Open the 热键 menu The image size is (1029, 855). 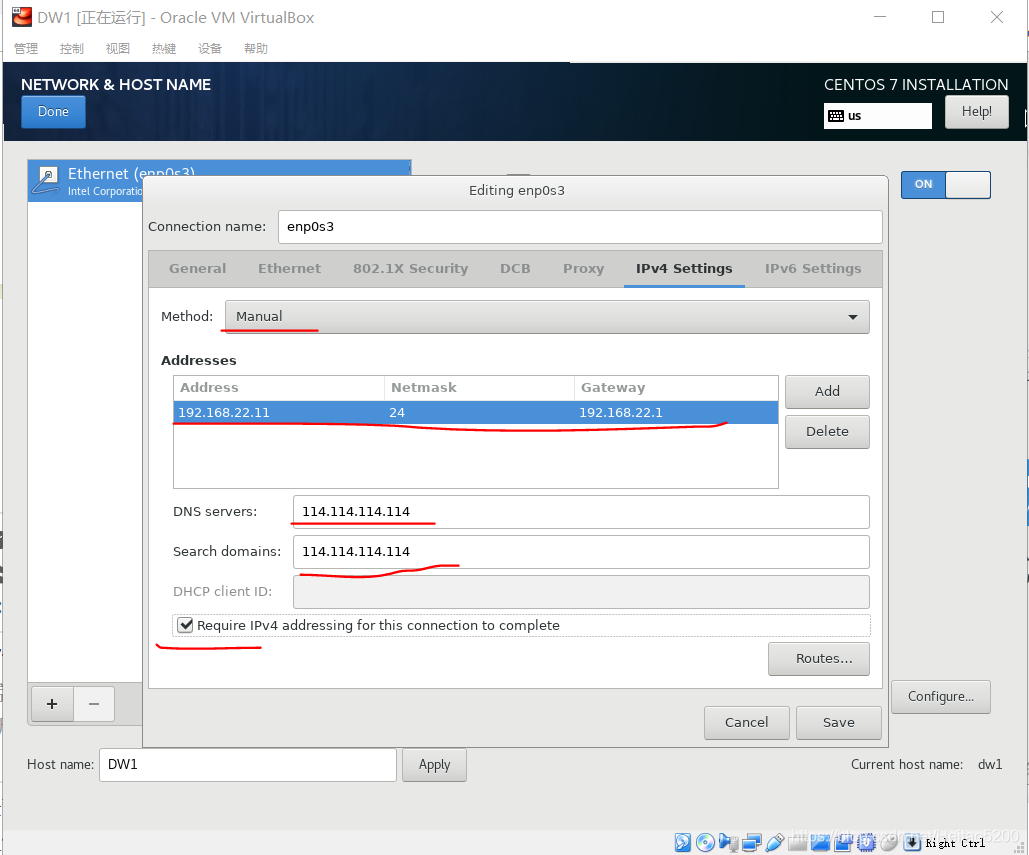coord(164,49)
